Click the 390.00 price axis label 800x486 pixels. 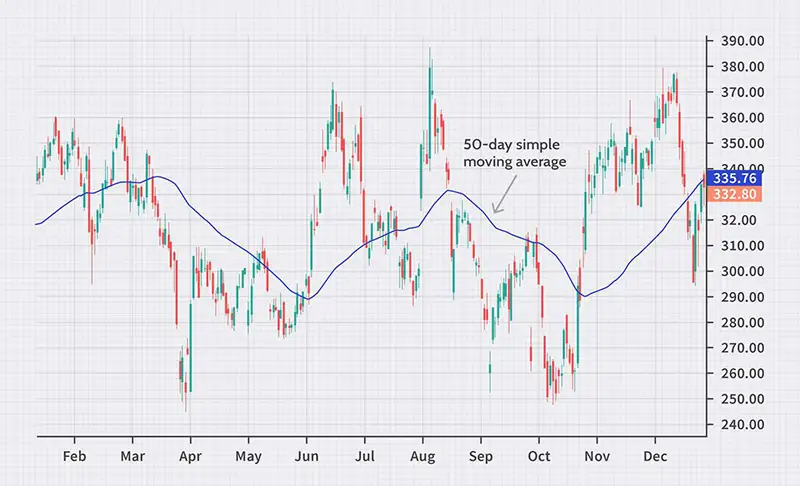coord(742,41)
